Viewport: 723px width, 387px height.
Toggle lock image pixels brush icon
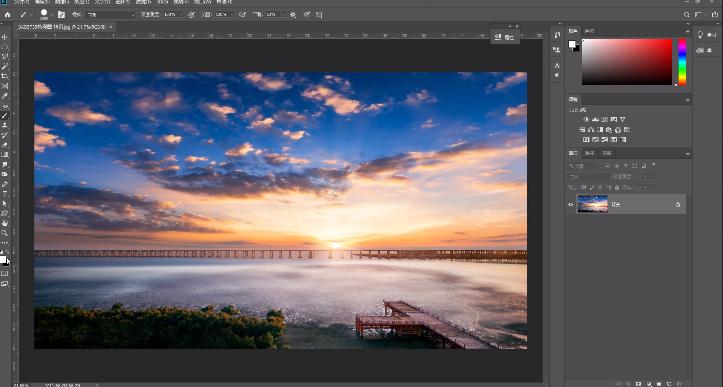(593, 187)
